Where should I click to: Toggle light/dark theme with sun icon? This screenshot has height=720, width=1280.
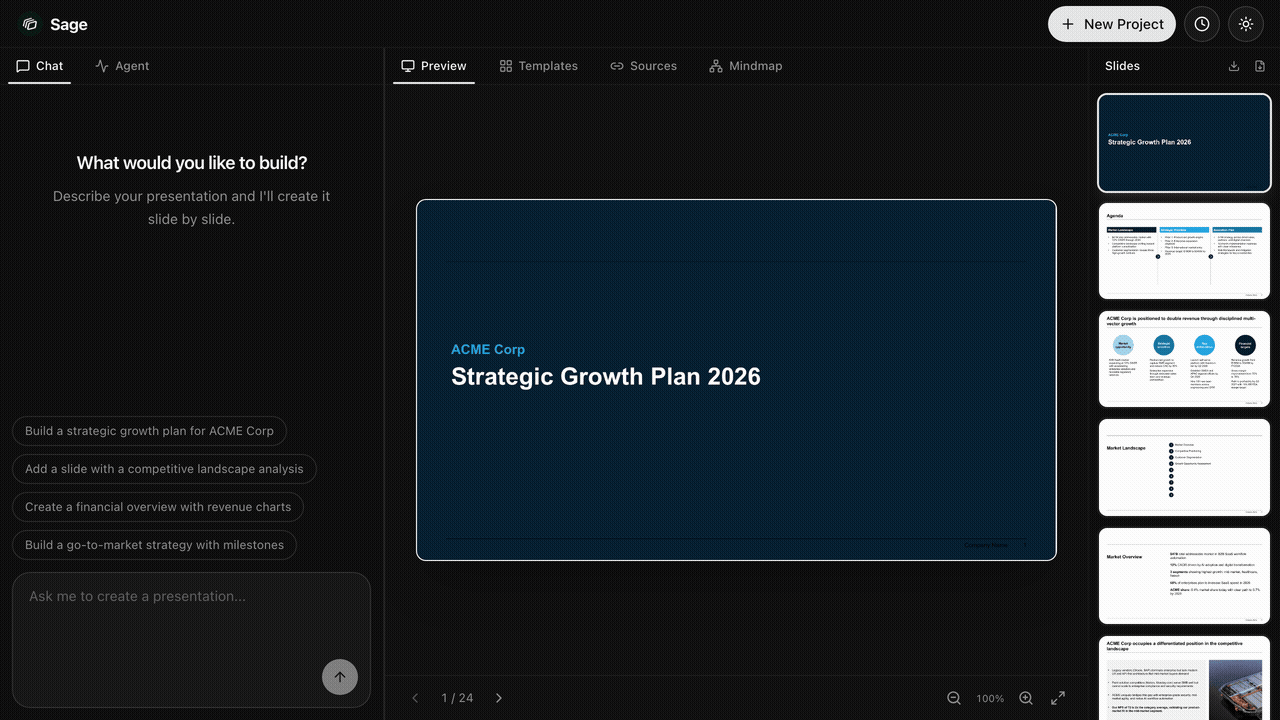pyautogui.click(x=1245, y=24)
